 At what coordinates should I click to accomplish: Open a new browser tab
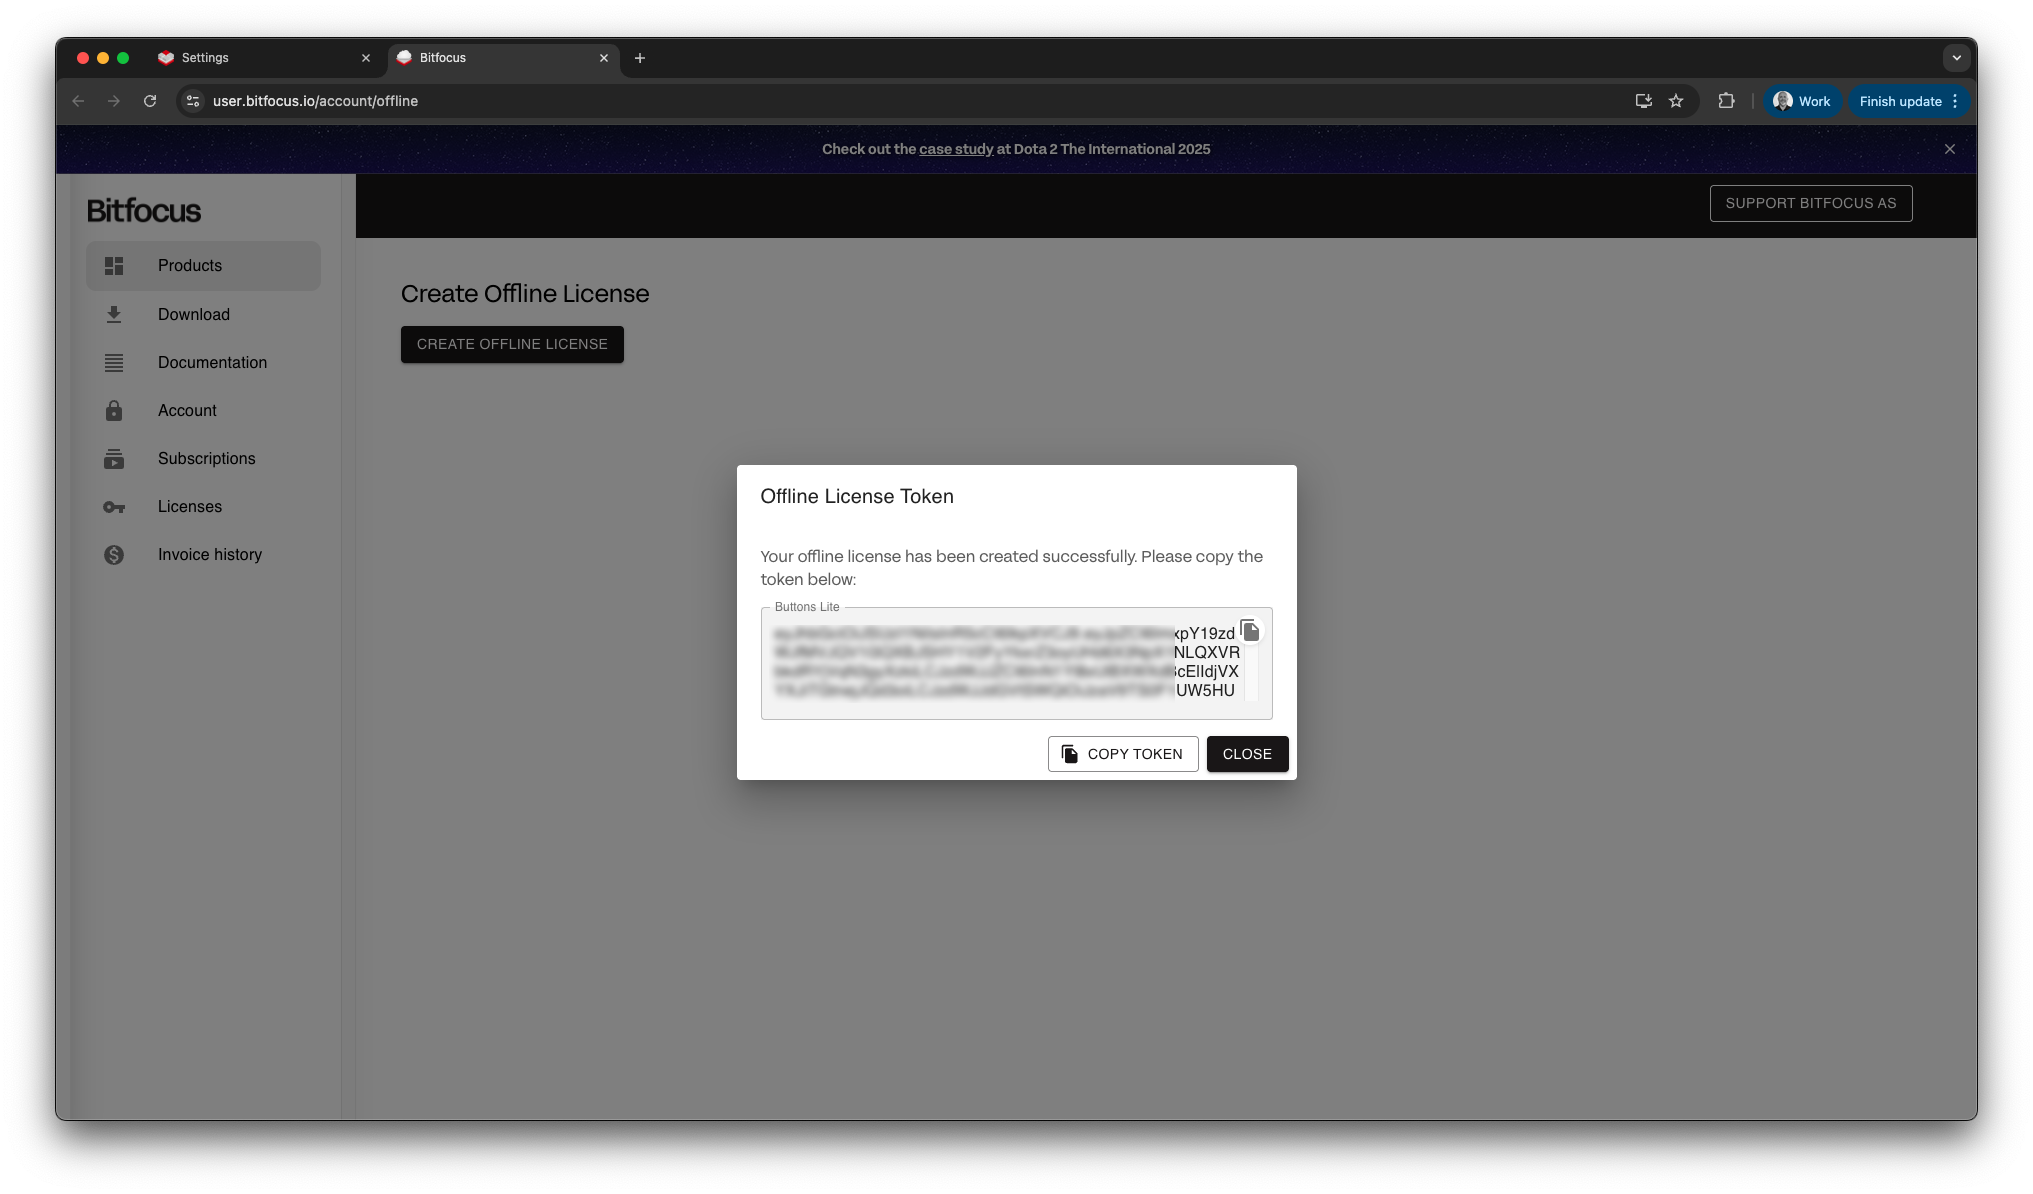click(x=640, y=58)
